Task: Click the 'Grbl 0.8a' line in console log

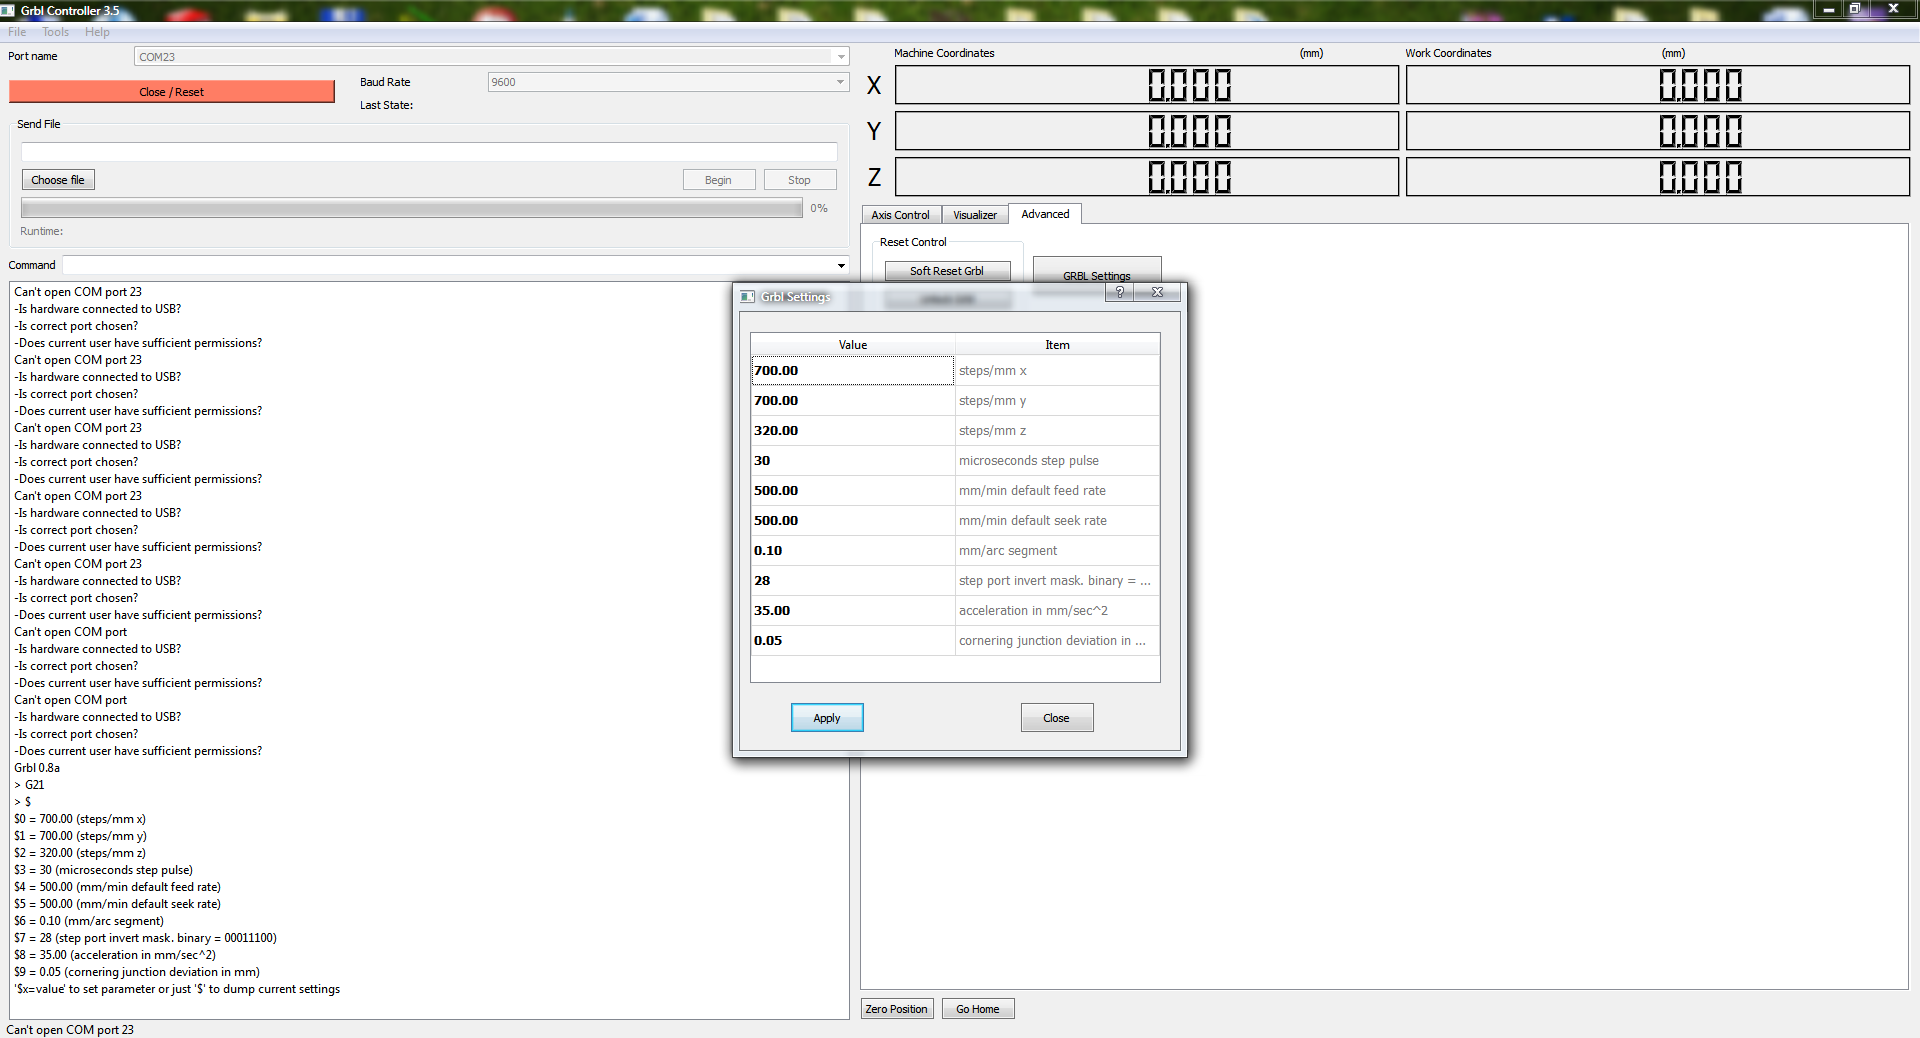Action: click(37, 768)
